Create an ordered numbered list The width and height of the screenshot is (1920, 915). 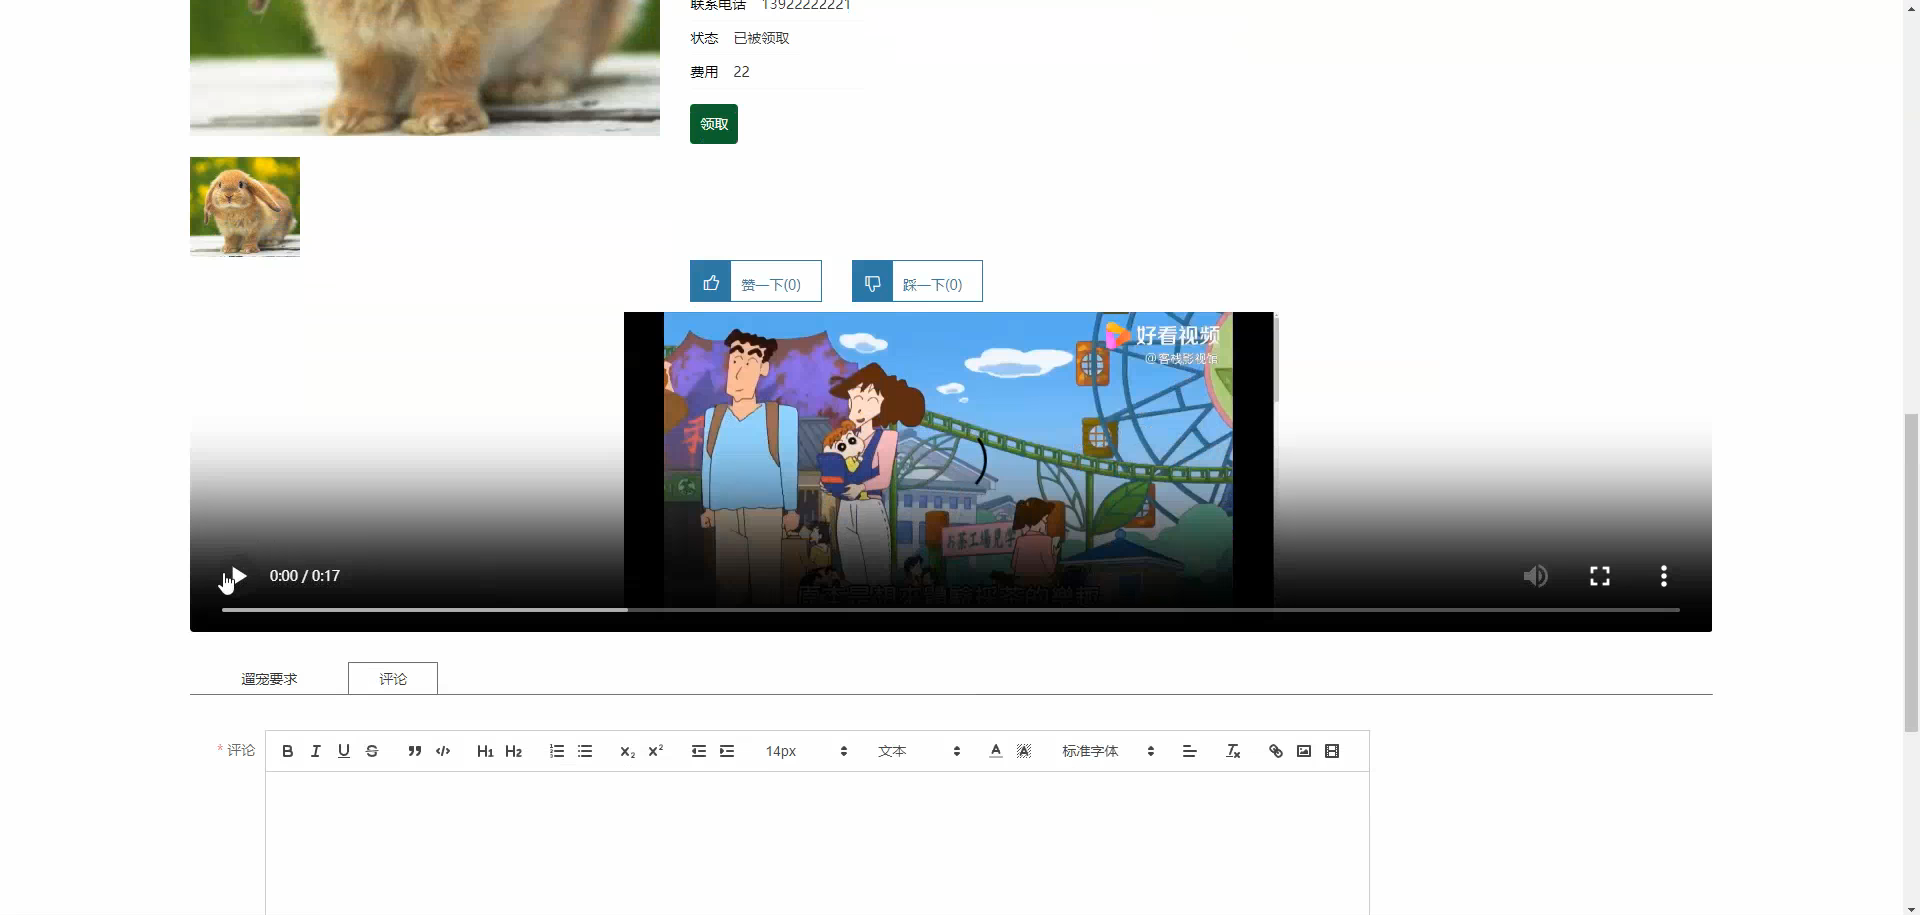click(x=557, y=751)
